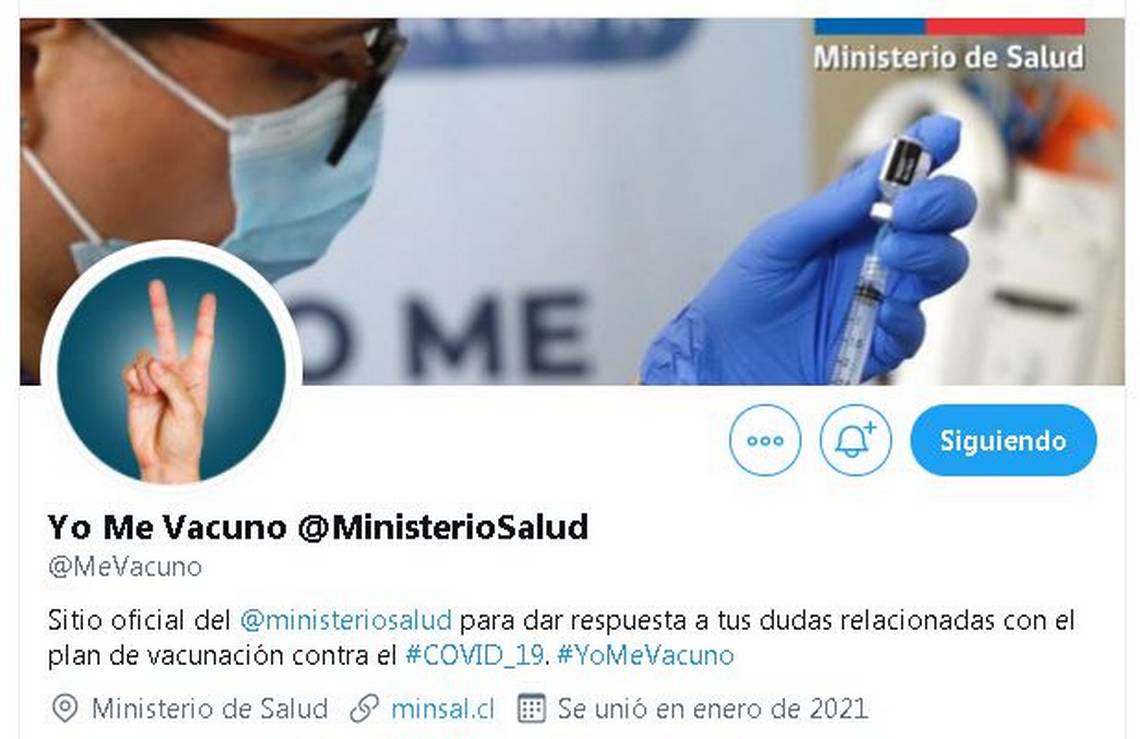Turn on notifications with the bell icon

click(855, 440)
